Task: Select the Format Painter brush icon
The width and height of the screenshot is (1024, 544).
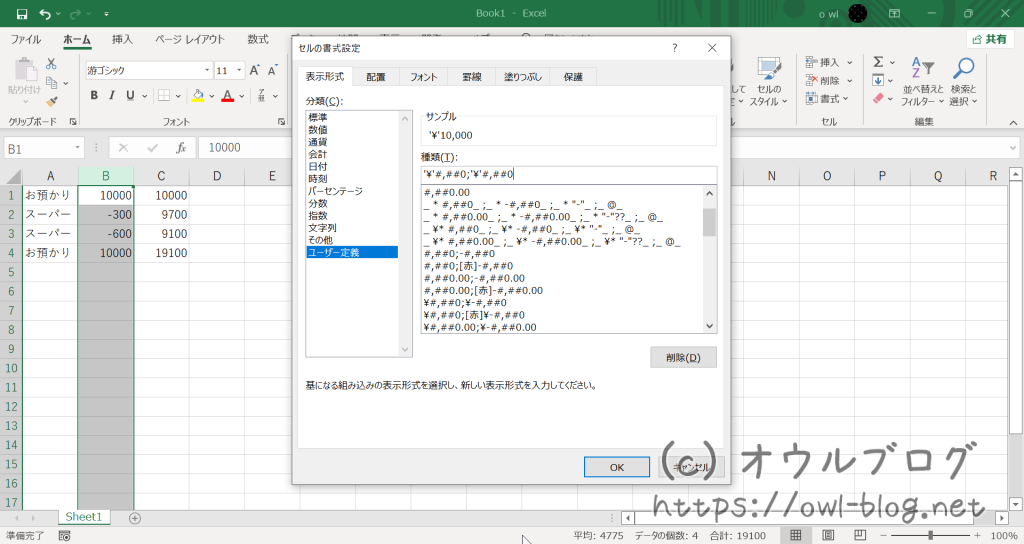Action: [51, 100]
